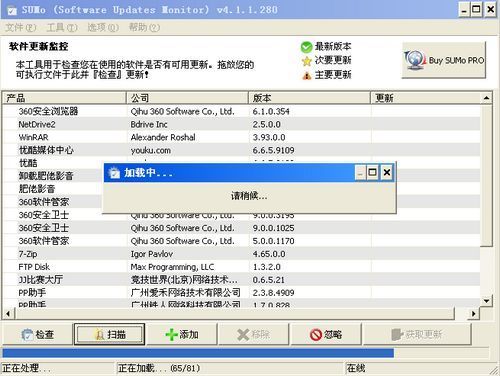Click the vertical scrollbar thumb

(486, 175)
